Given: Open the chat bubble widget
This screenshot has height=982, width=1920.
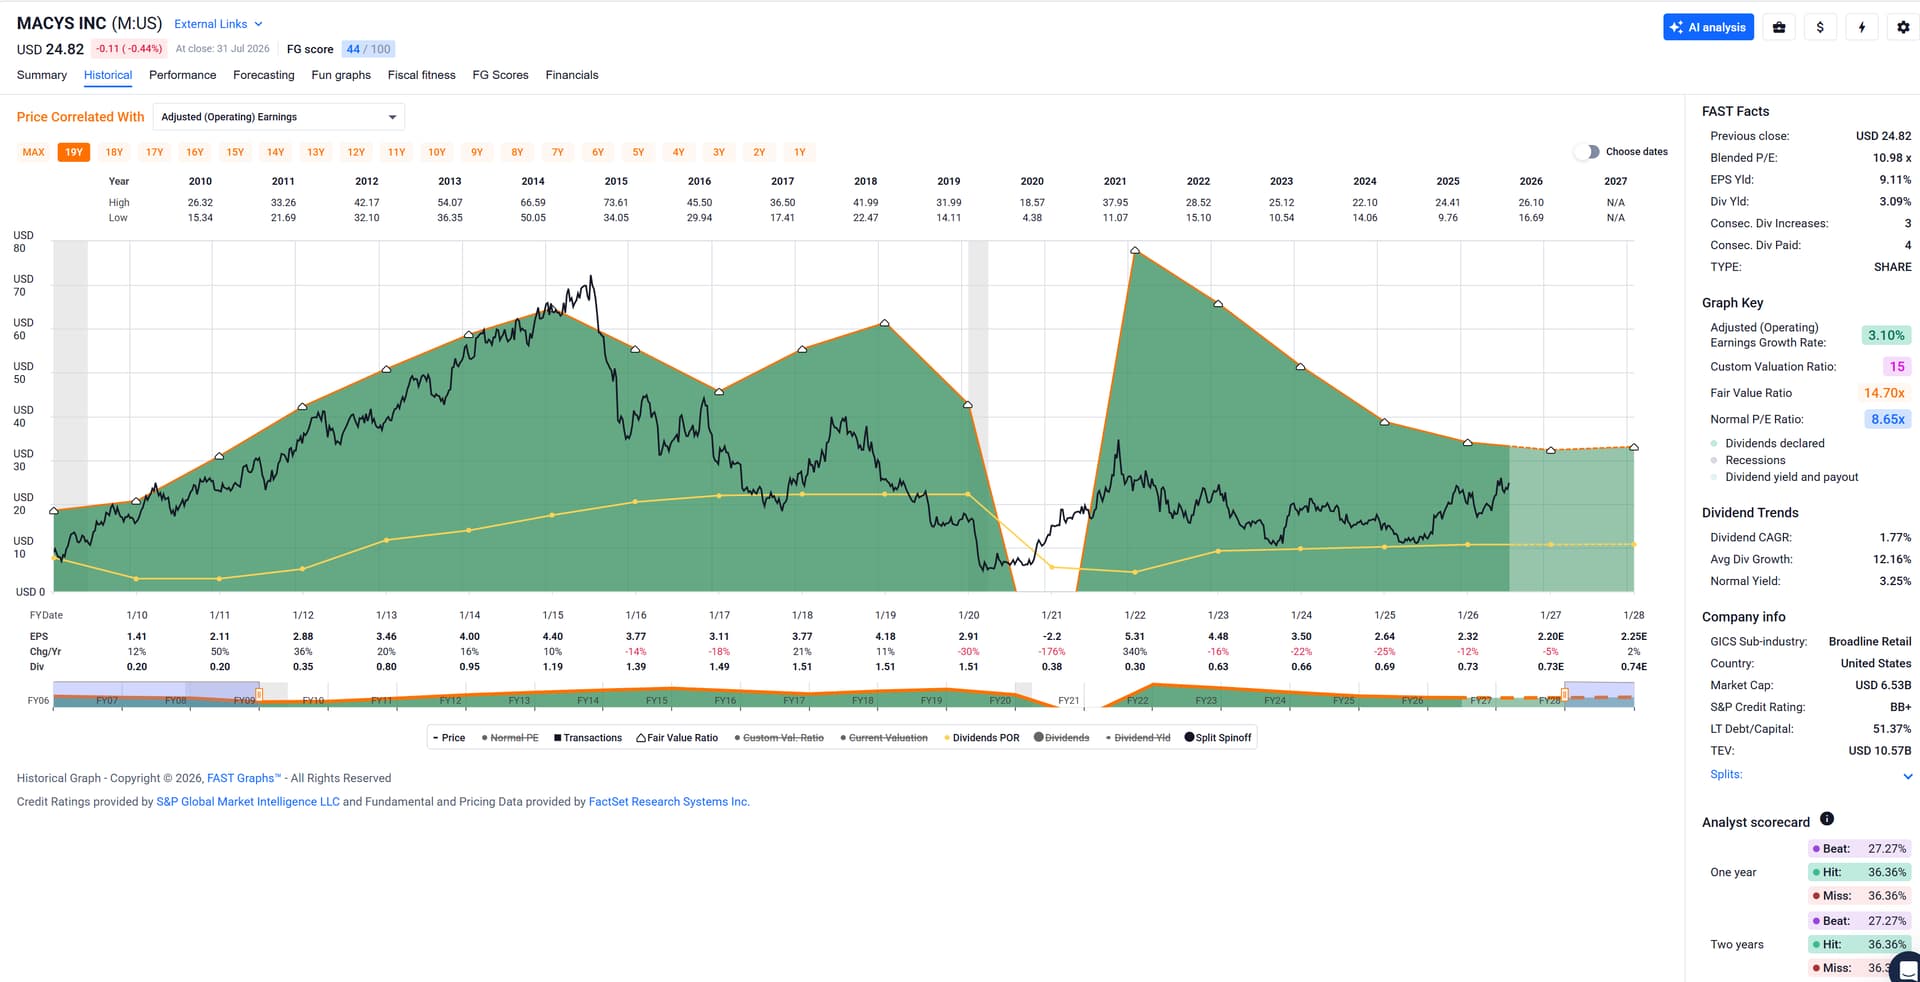Looking at the screenshot, I should [1907, 968].
